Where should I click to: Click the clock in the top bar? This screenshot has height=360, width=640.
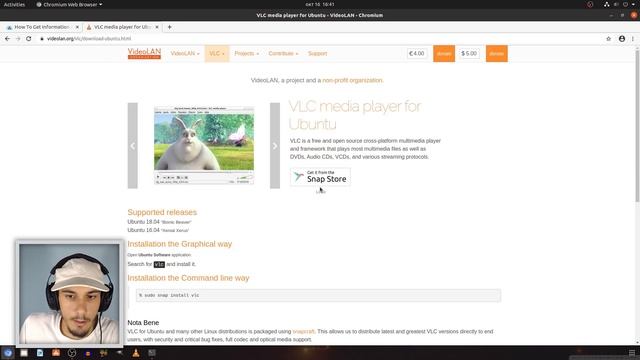(320, 4)
